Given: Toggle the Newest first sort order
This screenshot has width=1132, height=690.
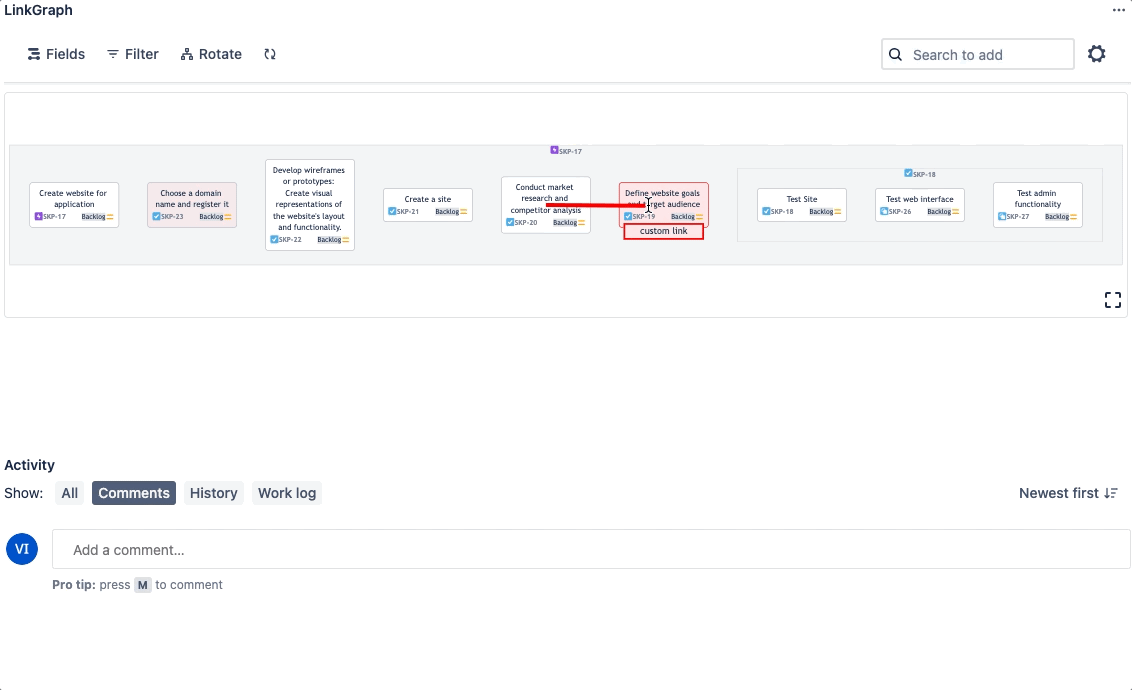Looking at the screenshot, I should click(1067, 493).
